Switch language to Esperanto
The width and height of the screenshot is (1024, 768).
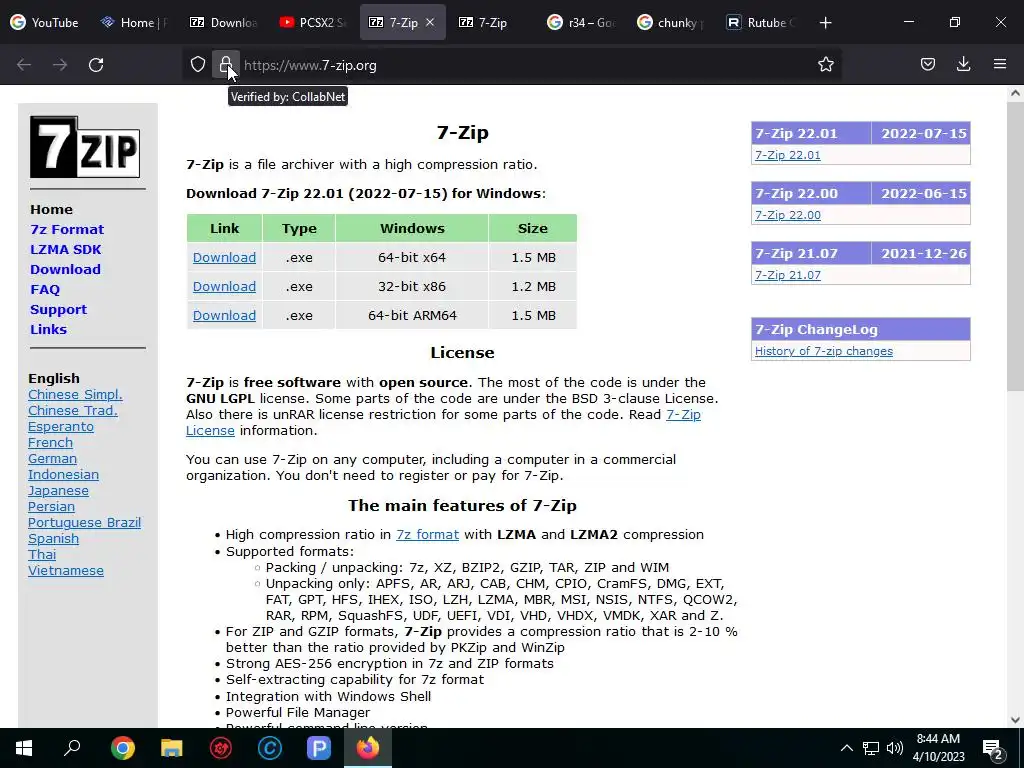coord(61,426)
